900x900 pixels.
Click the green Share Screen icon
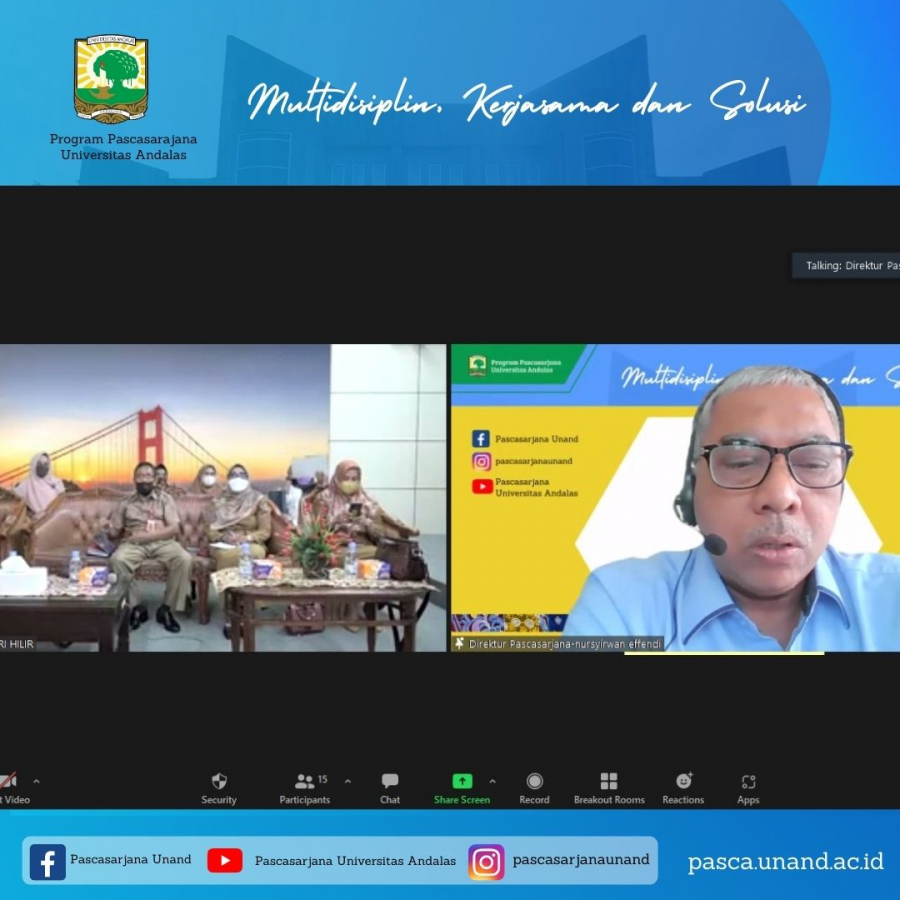[x=462, y=782]
